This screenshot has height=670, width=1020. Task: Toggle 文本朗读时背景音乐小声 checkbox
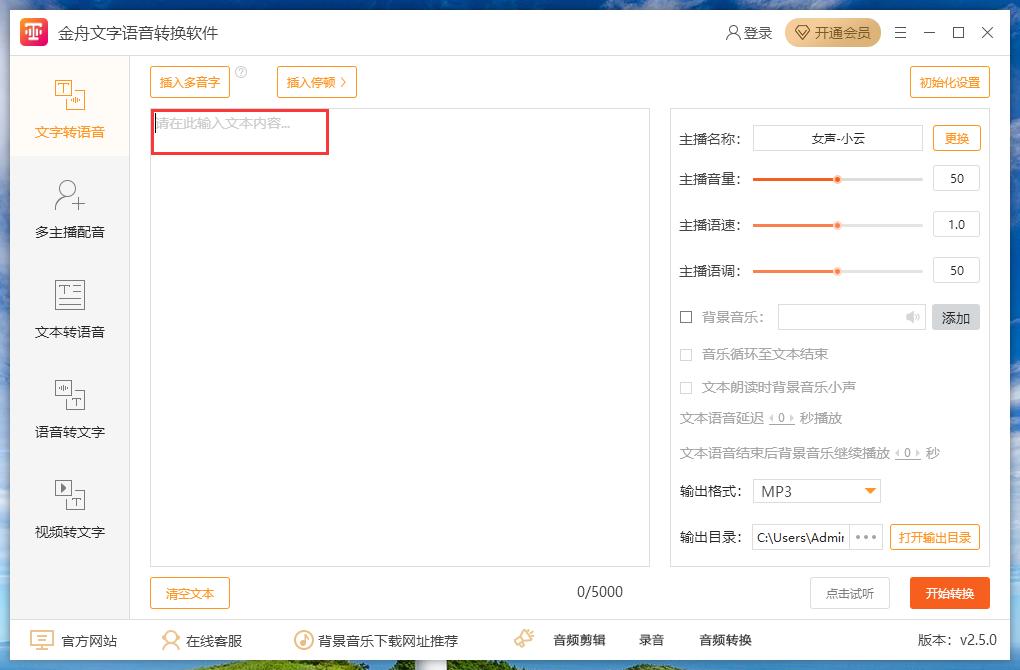(x=686, y=388)
